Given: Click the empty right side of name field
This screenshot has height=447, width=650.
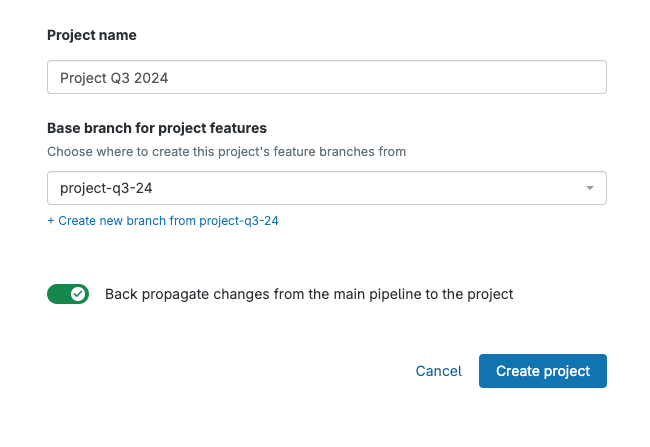Looking at the screenshot, I should click(480, 77).
